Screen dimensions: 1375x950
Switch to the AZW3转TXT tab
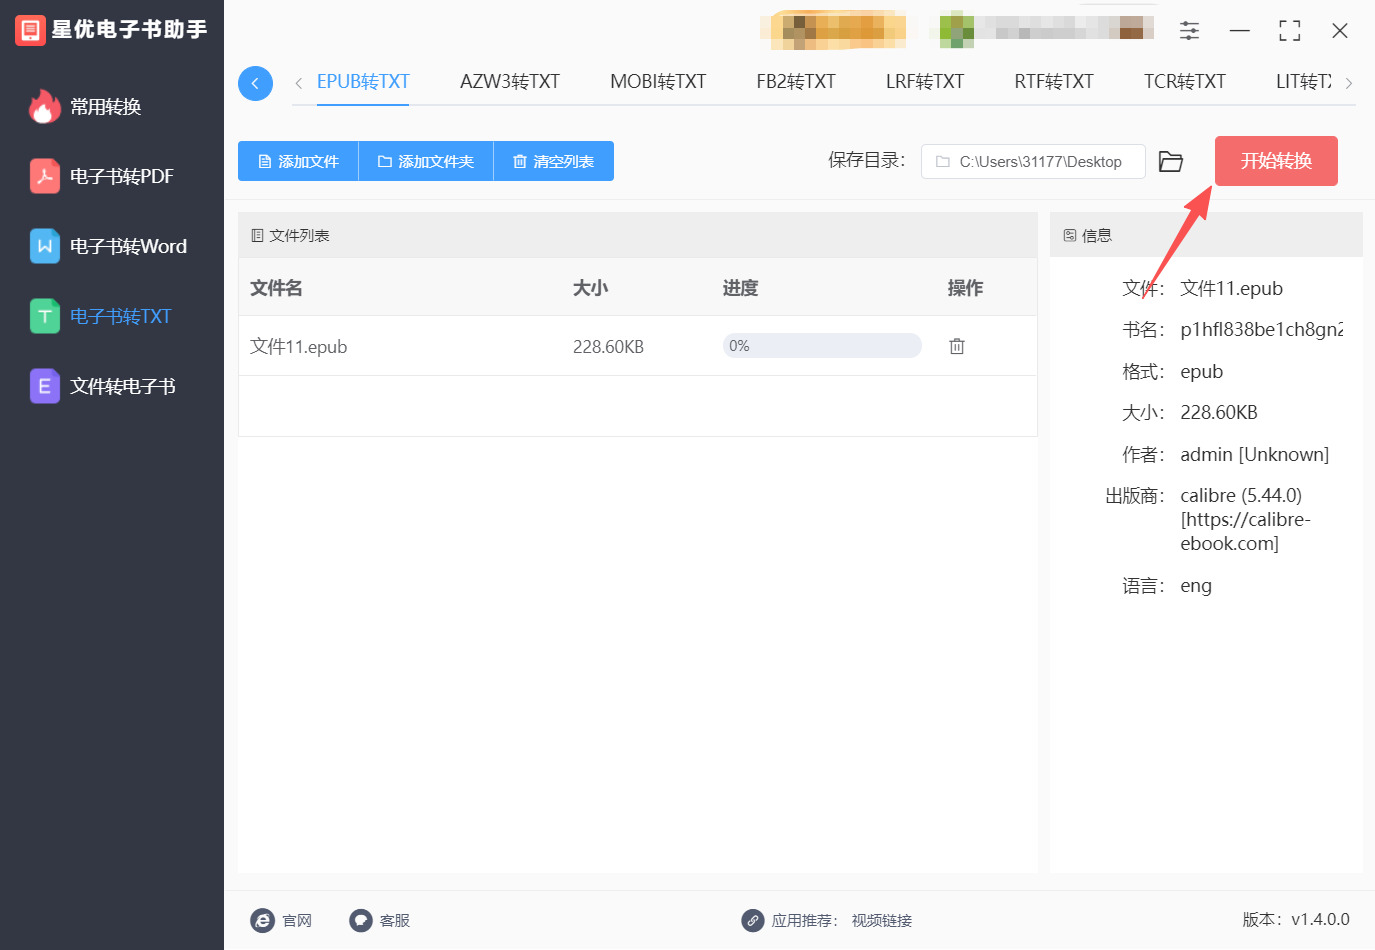pyautogui.click(x=509, y=82)
